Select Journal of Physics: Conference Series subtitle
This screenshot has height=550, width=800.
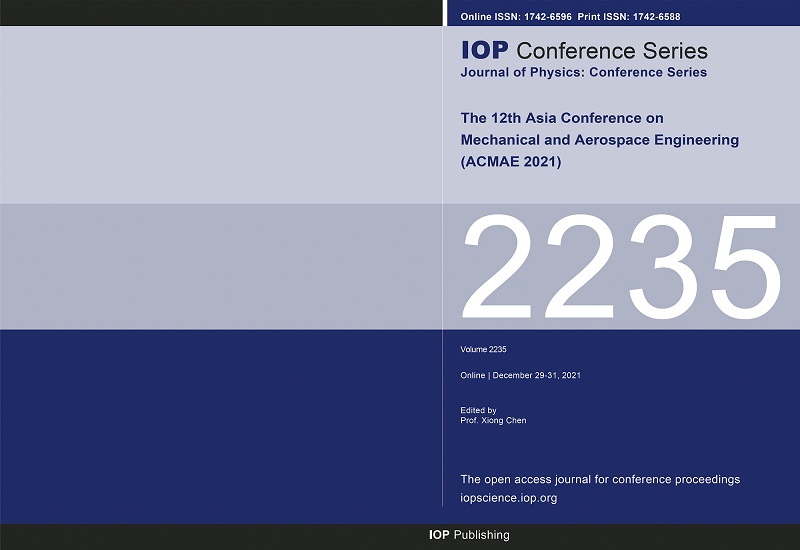pyautogui.click(x=584, y=72)
